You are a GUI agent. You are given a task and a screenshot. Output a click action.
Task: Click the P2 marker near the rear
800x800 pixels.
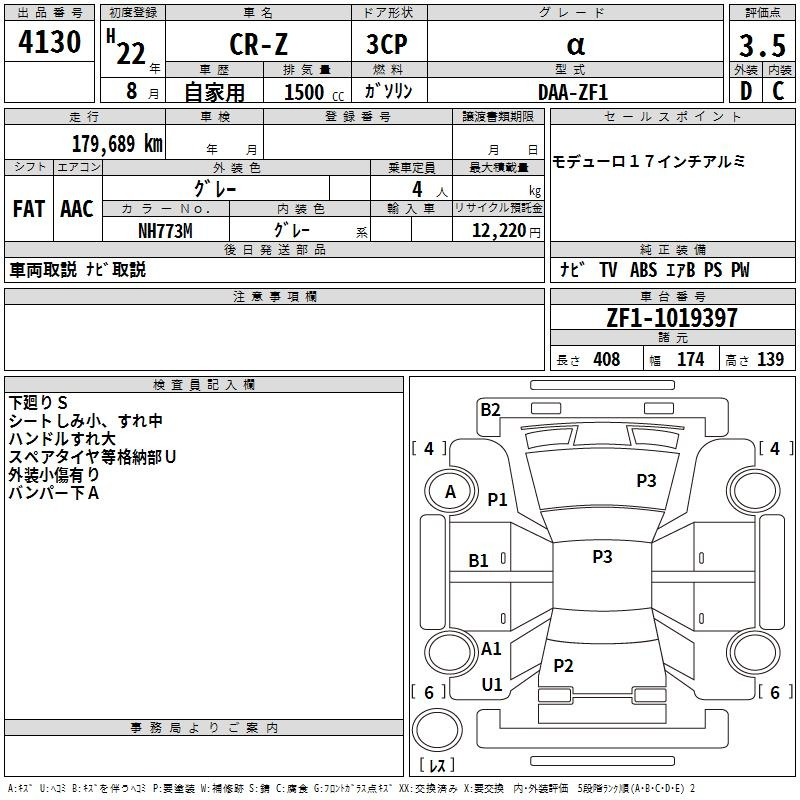pyautogui.click(x=563, y=666)
